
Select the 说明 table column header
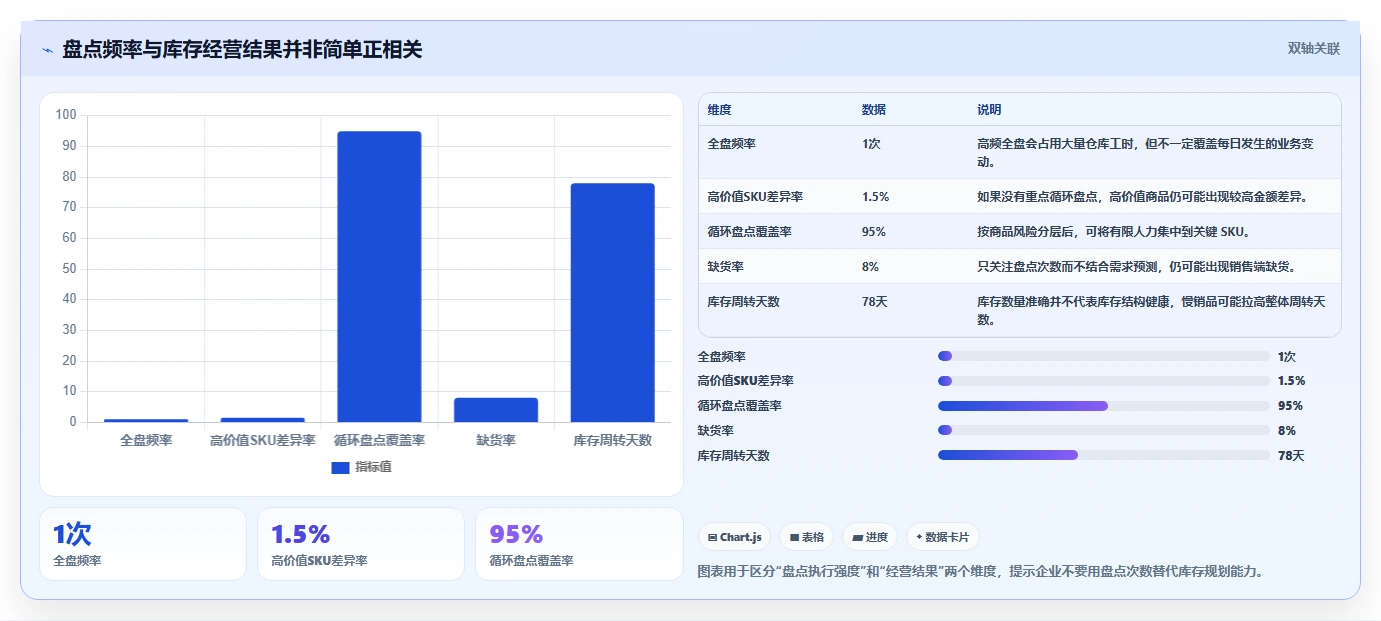[989, 110]
